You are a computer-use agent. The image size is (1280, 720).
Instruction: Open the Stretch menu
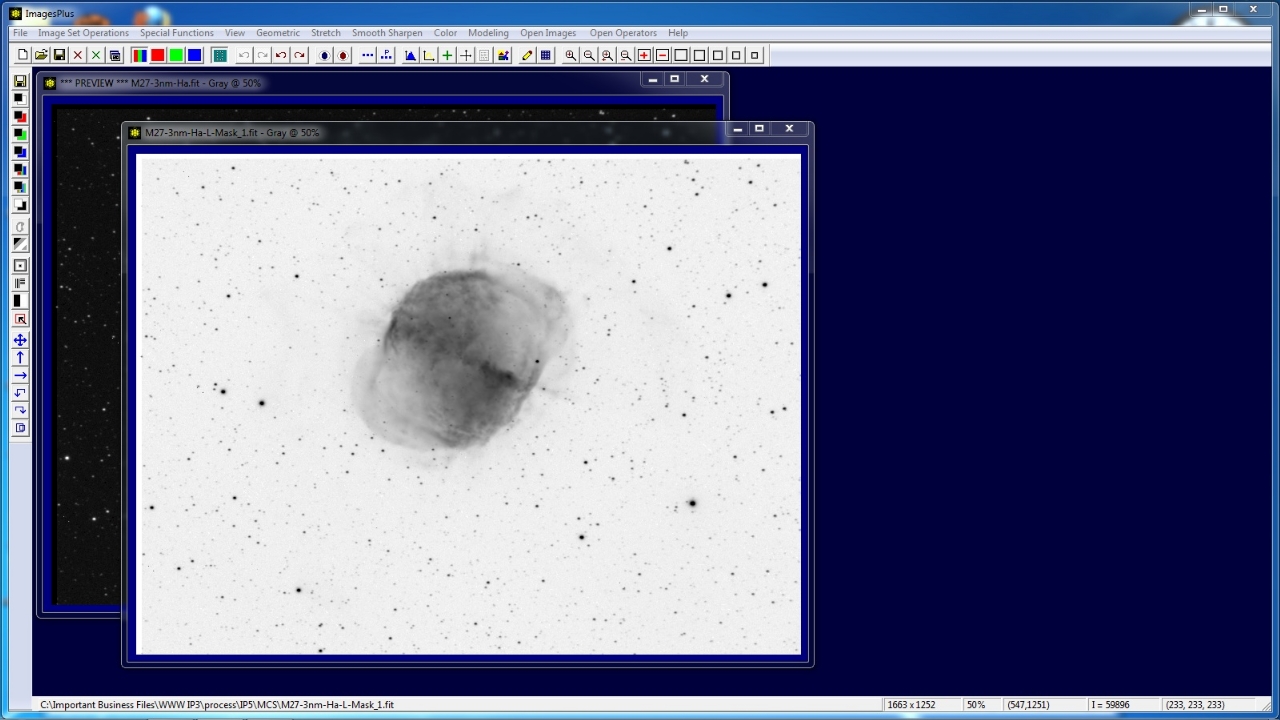click(326, 33)
